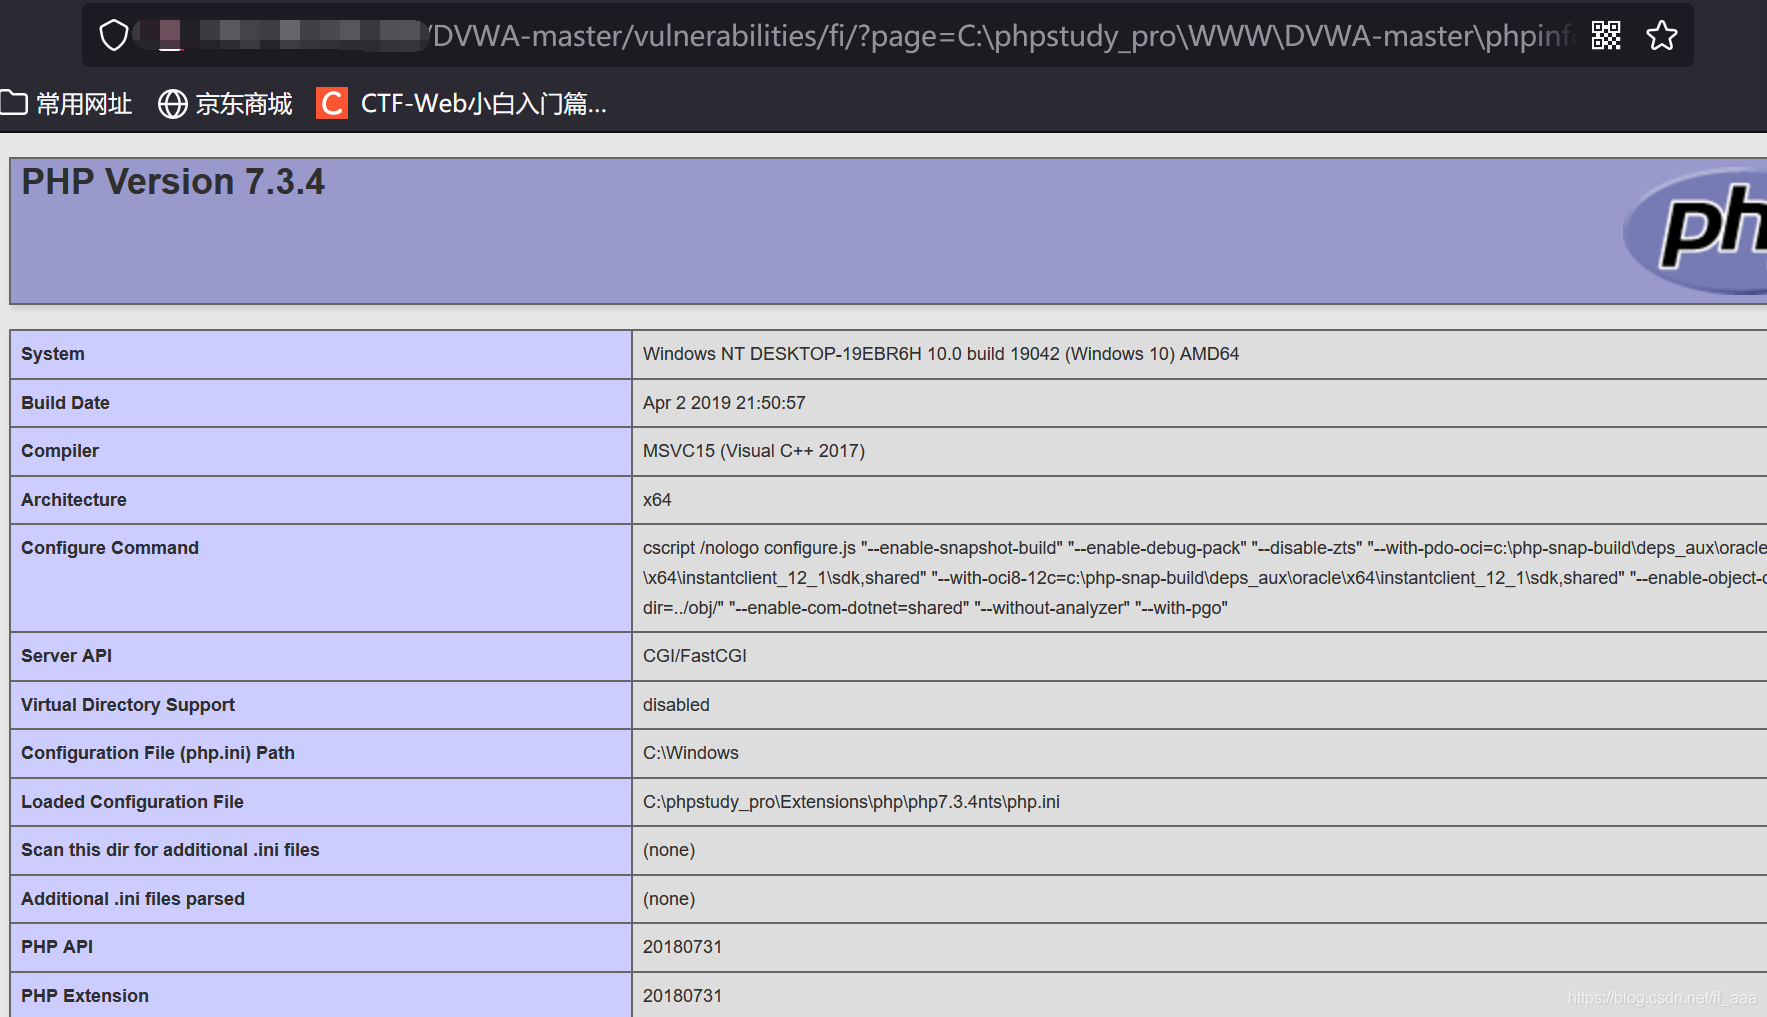Click Scan this dir for additional .ini files

click(170, 850)
